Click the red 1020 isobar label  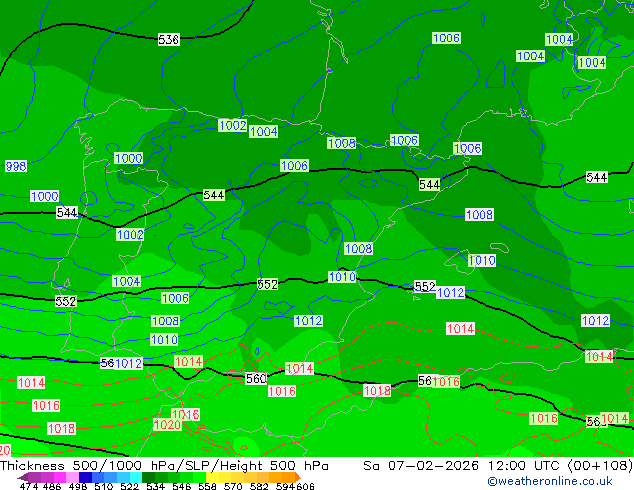pyautogui.click(x=167, y=425)
